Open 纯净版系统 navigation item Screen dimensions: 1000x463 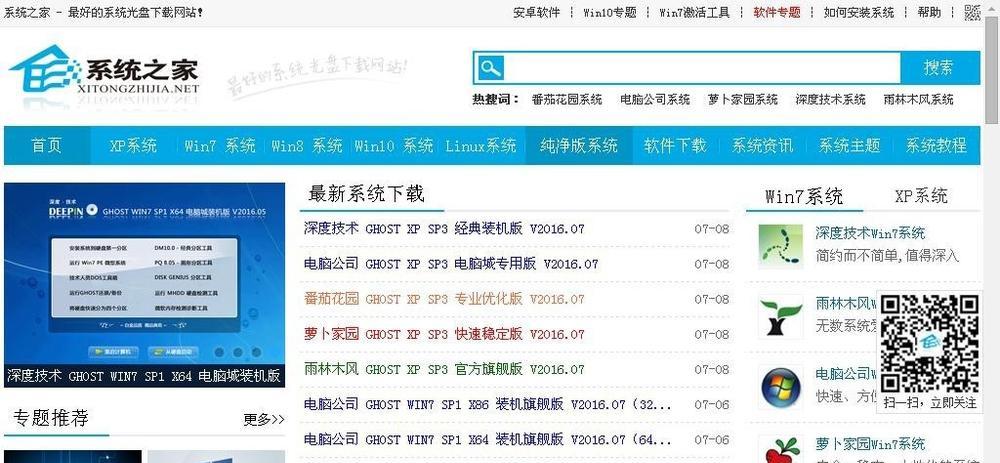coord(578,145)
